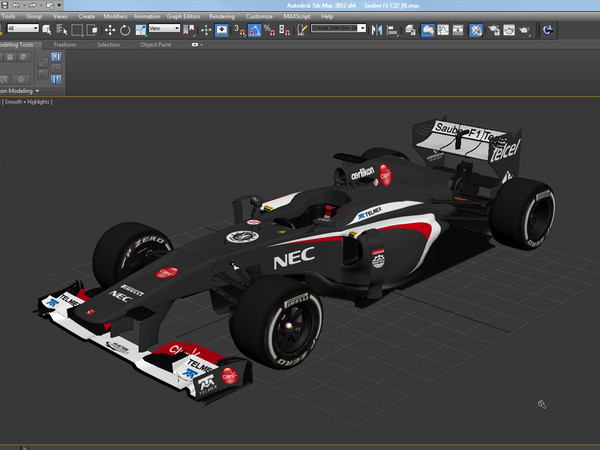Switch to the Freeform tab
Image resolution: width=600 pixels, height=450 pixels.
coord(65,45)
